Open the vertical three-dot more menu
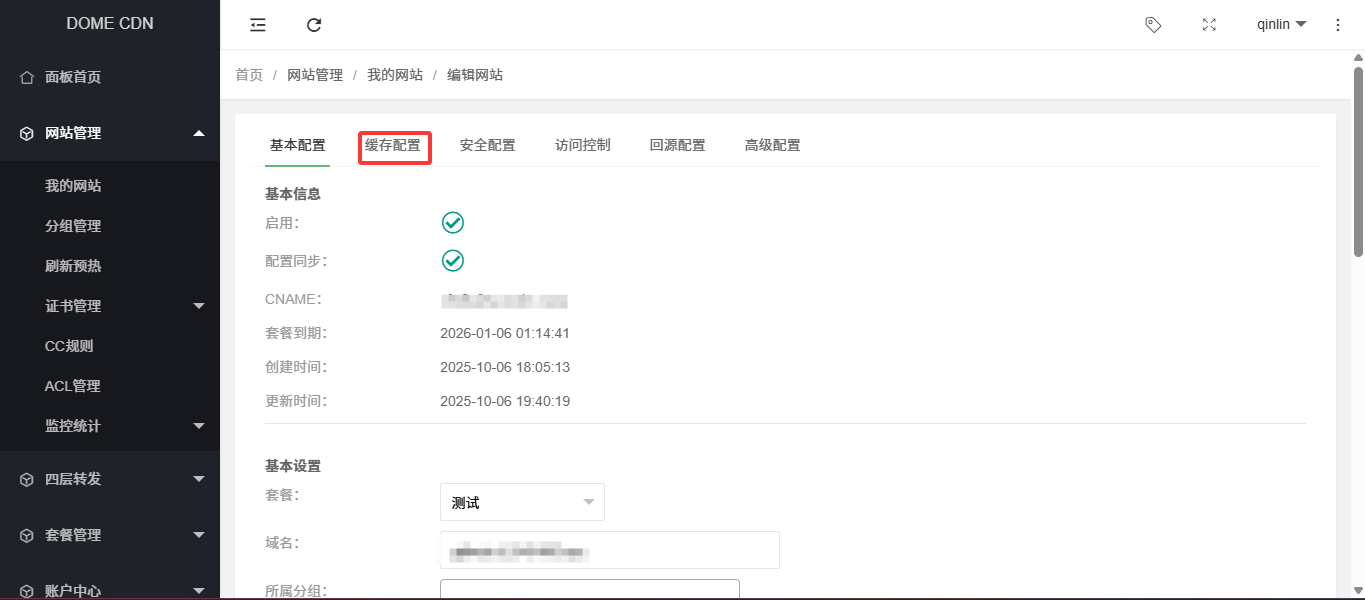 tap(1338, 25)
